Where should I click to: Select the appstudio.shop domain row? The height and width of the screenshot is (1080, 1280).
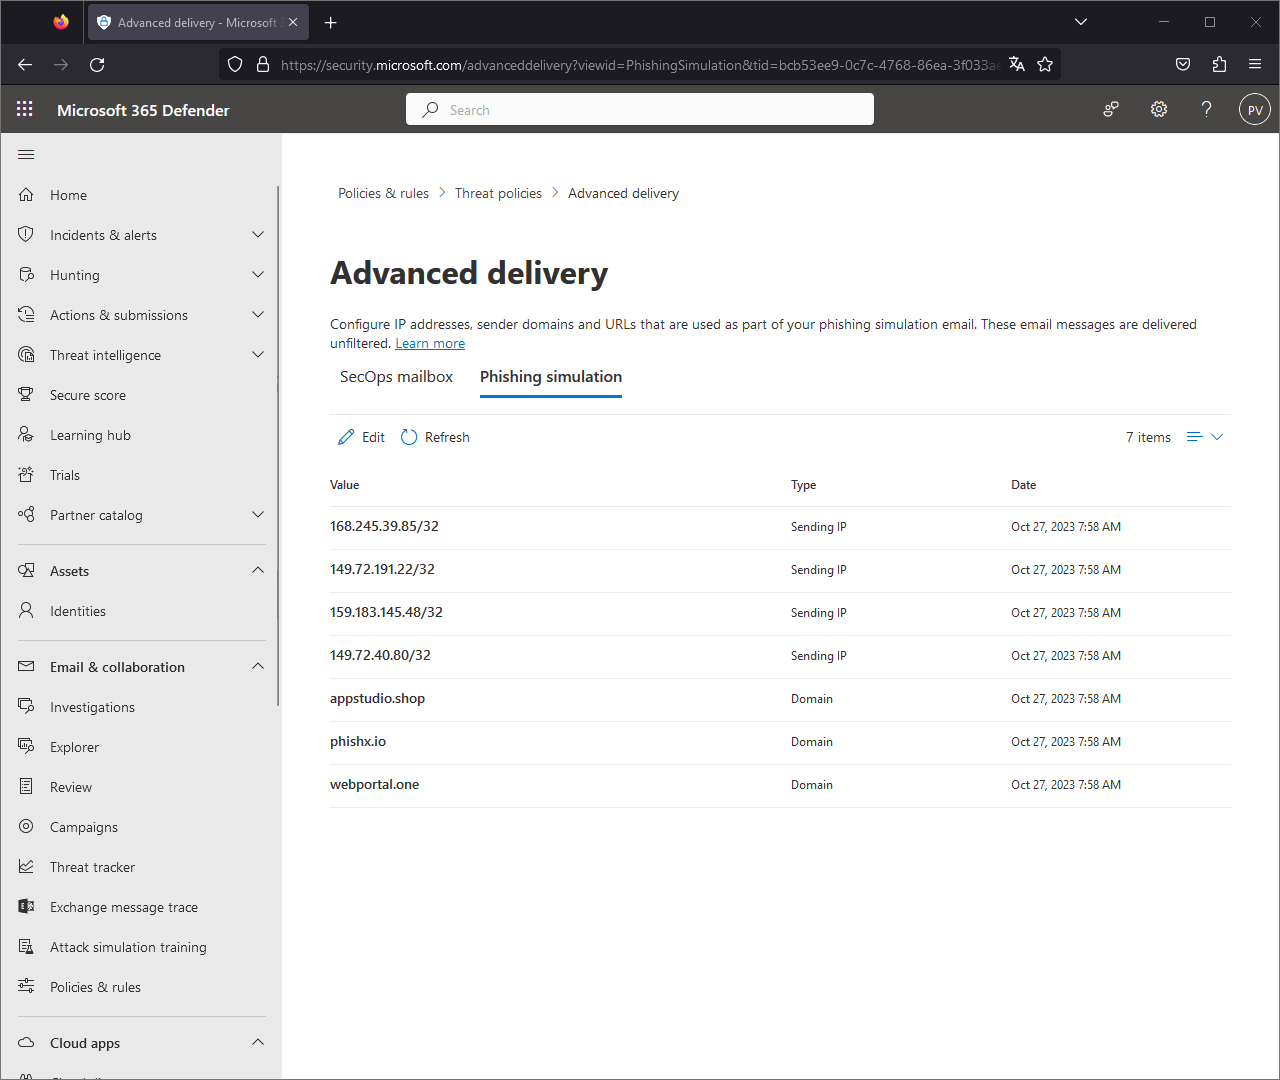(x=780, y=699)
